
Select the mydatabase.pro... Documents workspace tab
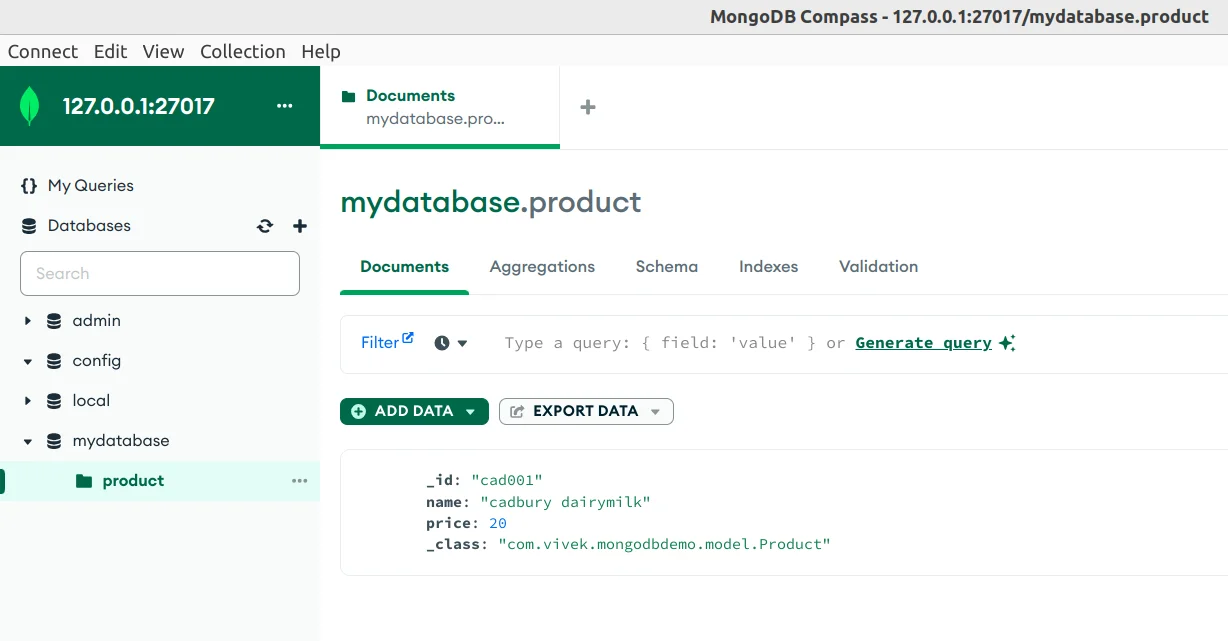(x=440, y=107)
